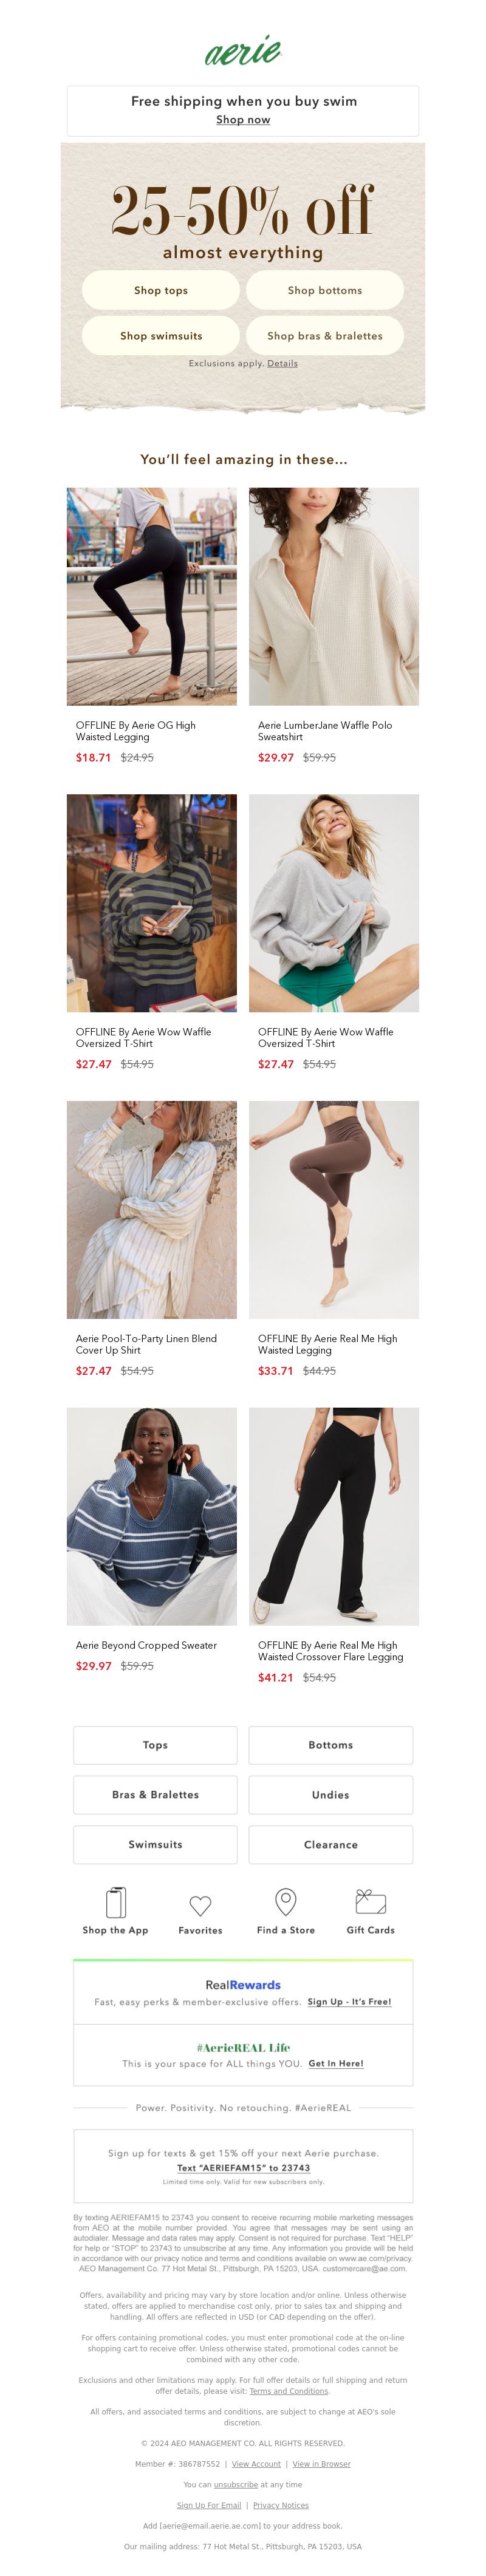Image resolution: width=486 pixels, height=2576 pixels.
Task: Open the Undies category button
Action: pos(331,1795)
